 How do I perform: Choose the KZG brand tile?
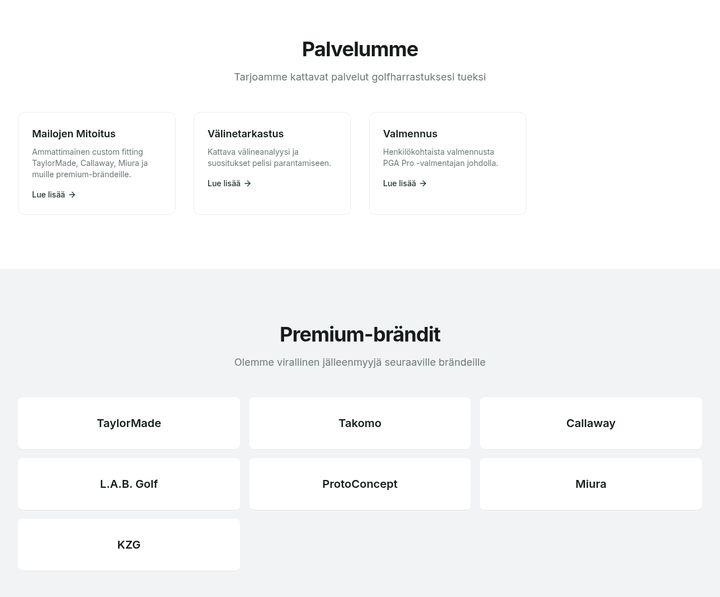(x=129, y=544)
